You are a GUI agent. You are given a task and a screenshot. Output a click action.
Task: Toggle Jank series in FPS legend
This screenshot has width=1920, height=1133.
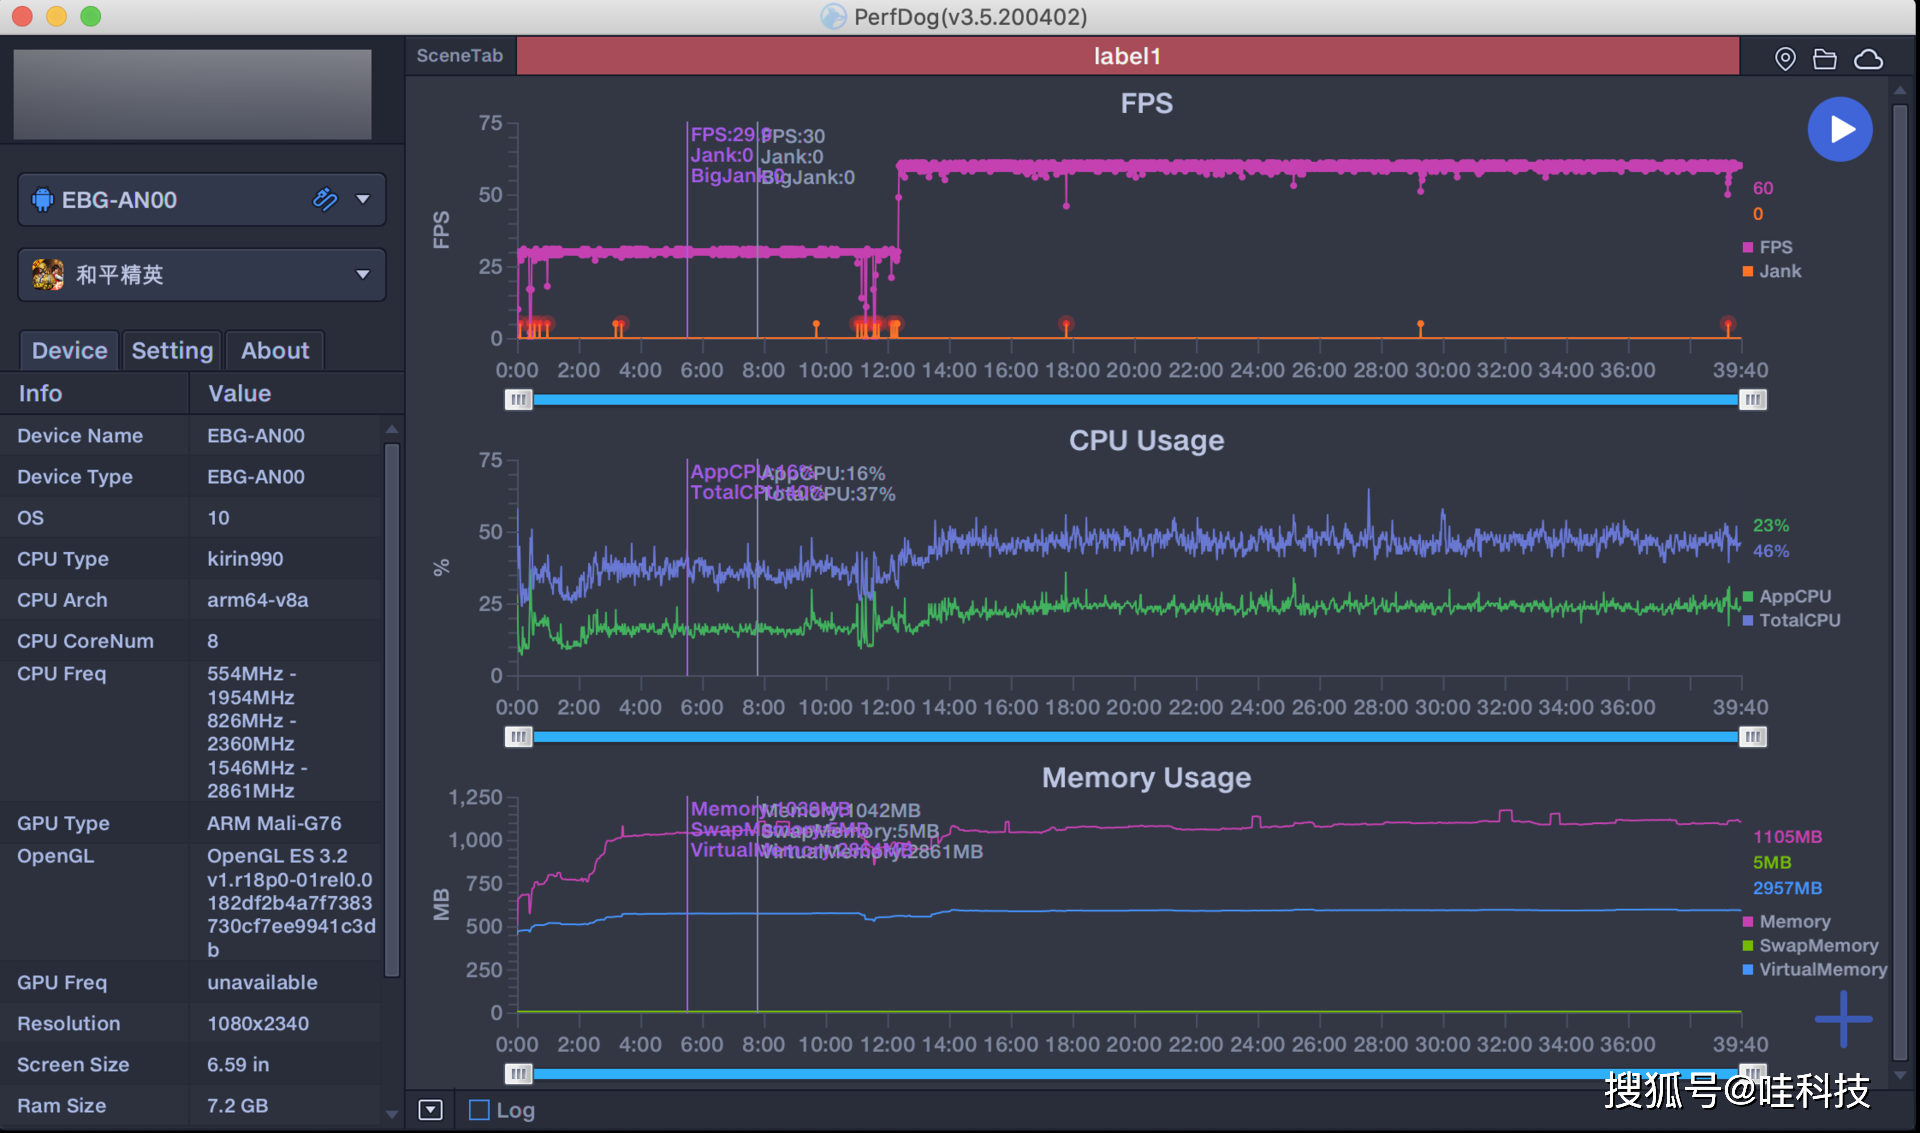coord(1778,271)
